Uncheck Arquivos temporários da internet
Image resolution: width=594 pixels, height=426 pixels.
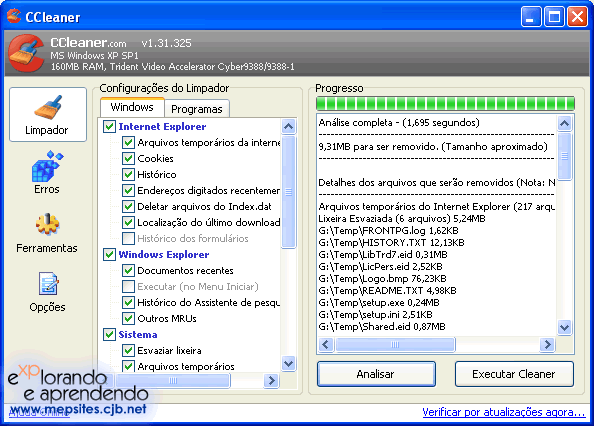tap(128, 142)
